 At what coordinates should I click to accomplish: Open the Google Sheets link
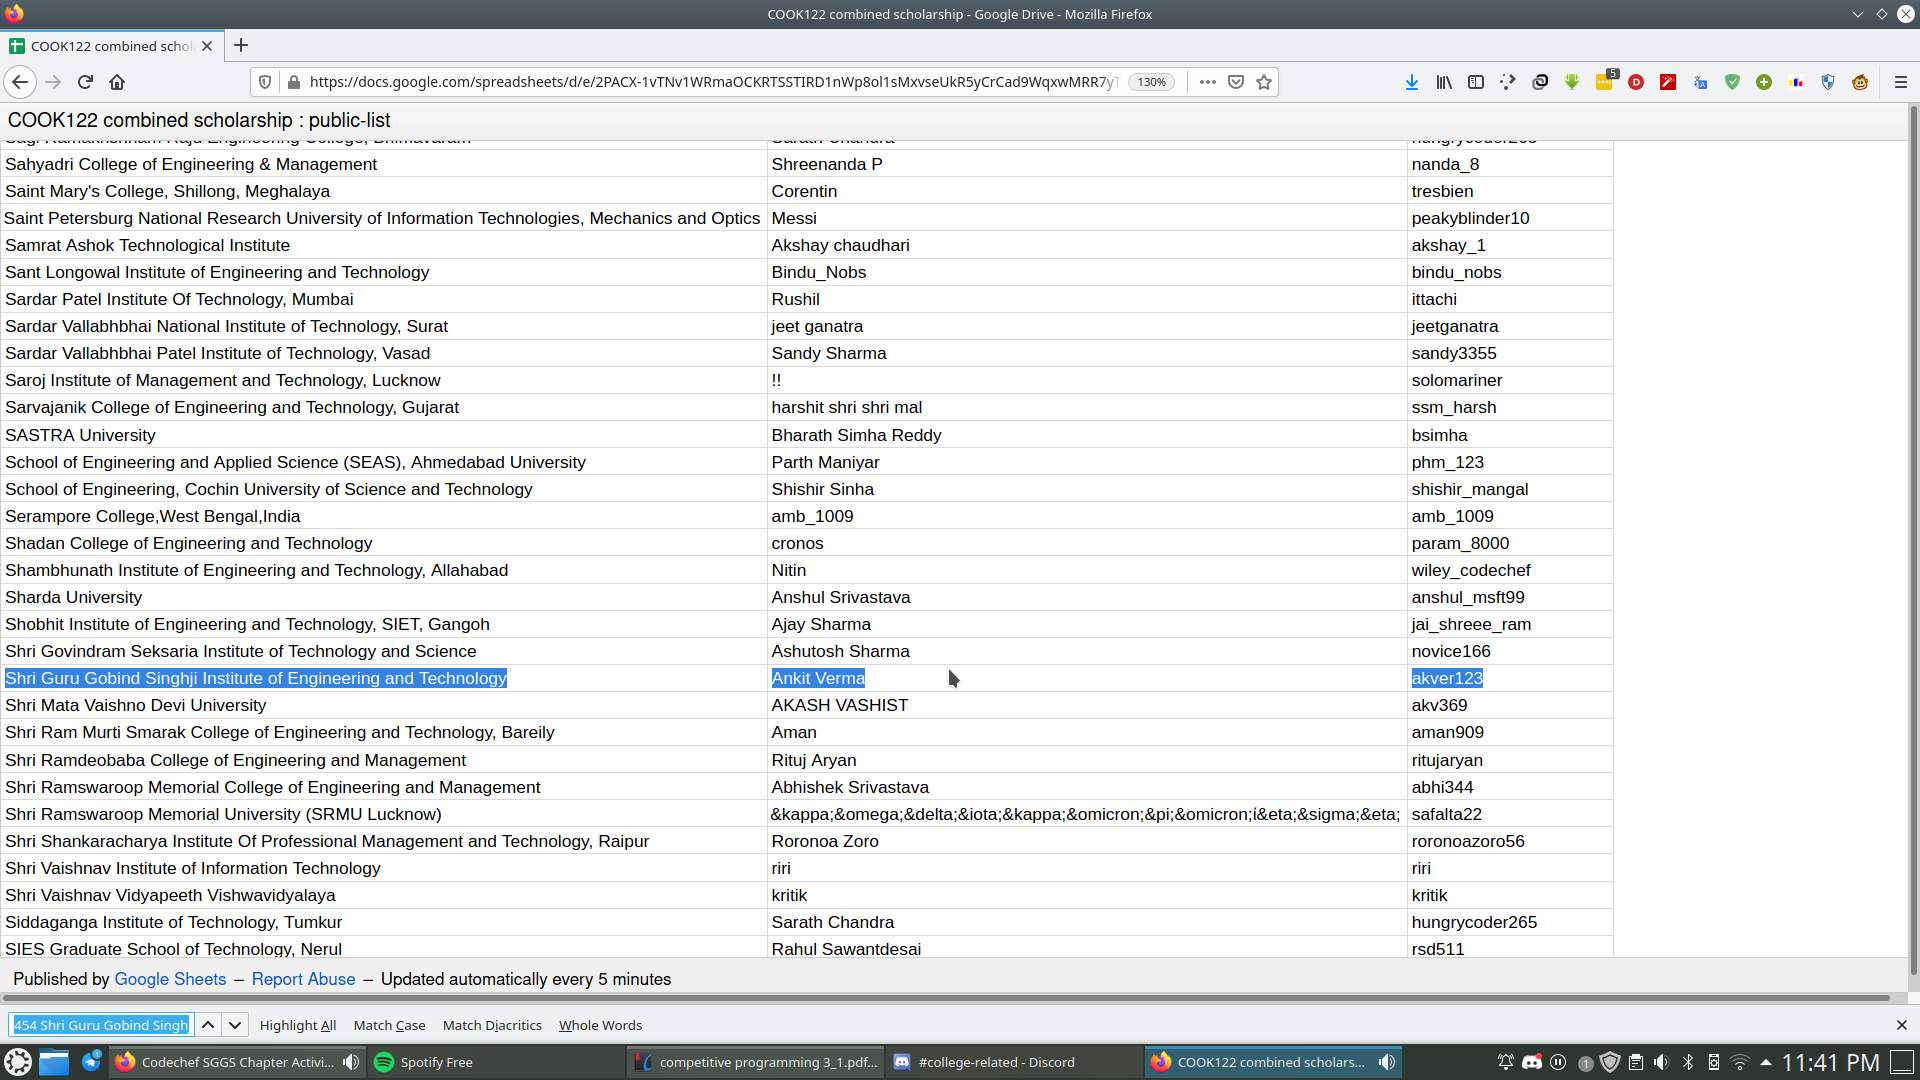click(170, 979)
